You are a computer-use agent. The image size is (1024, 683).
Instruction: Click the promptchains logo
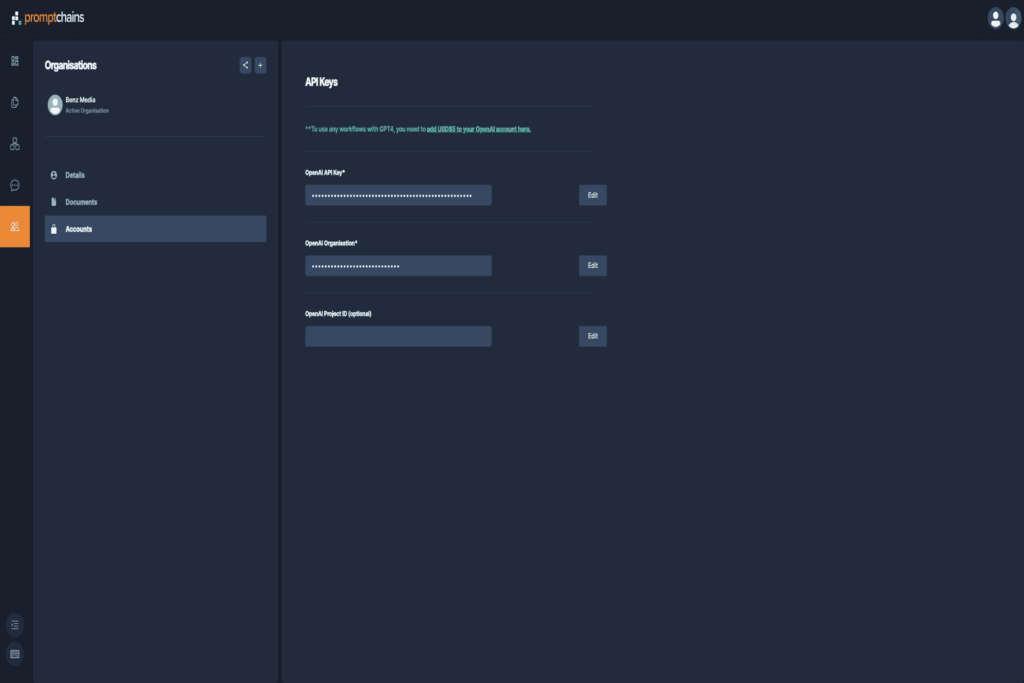[x=48, y=18]
